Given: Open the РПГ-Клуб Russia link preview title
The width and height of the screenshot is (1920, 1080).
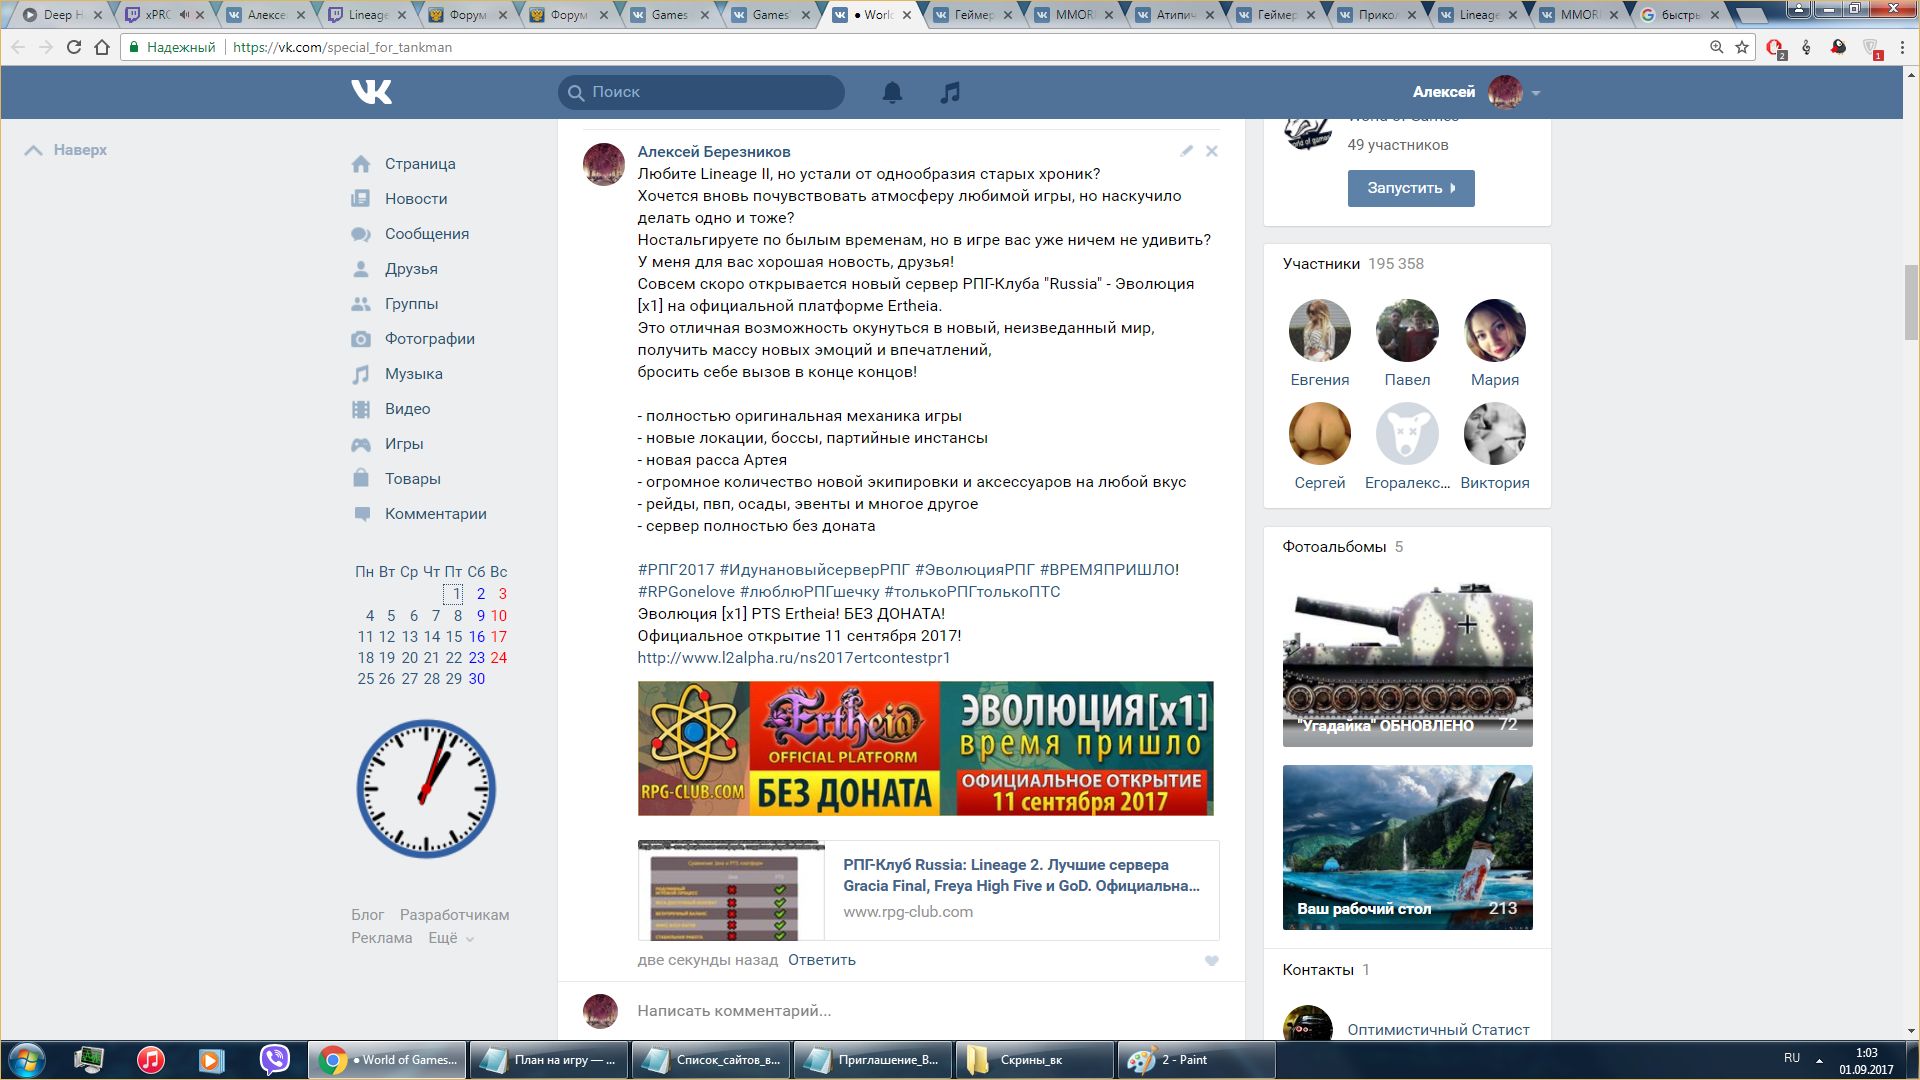Looking at the screenshot, I should (x=1021, y=875).
